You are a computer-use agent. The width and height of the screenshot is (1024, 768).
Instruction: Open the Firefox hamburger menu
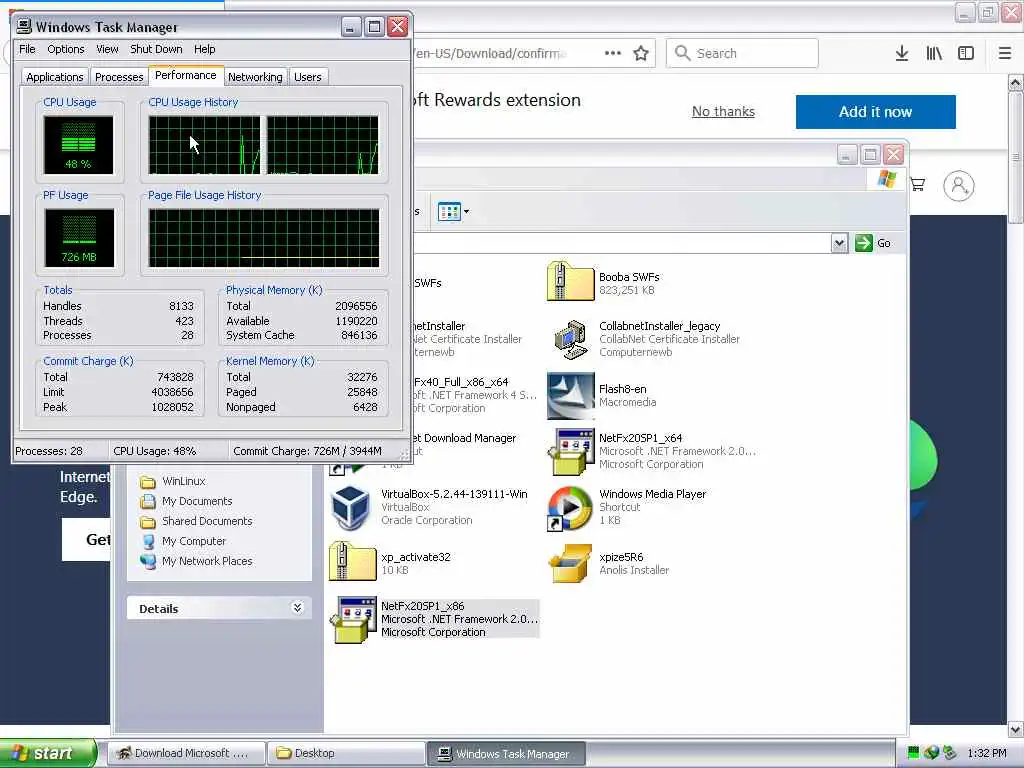point(1004,54)
